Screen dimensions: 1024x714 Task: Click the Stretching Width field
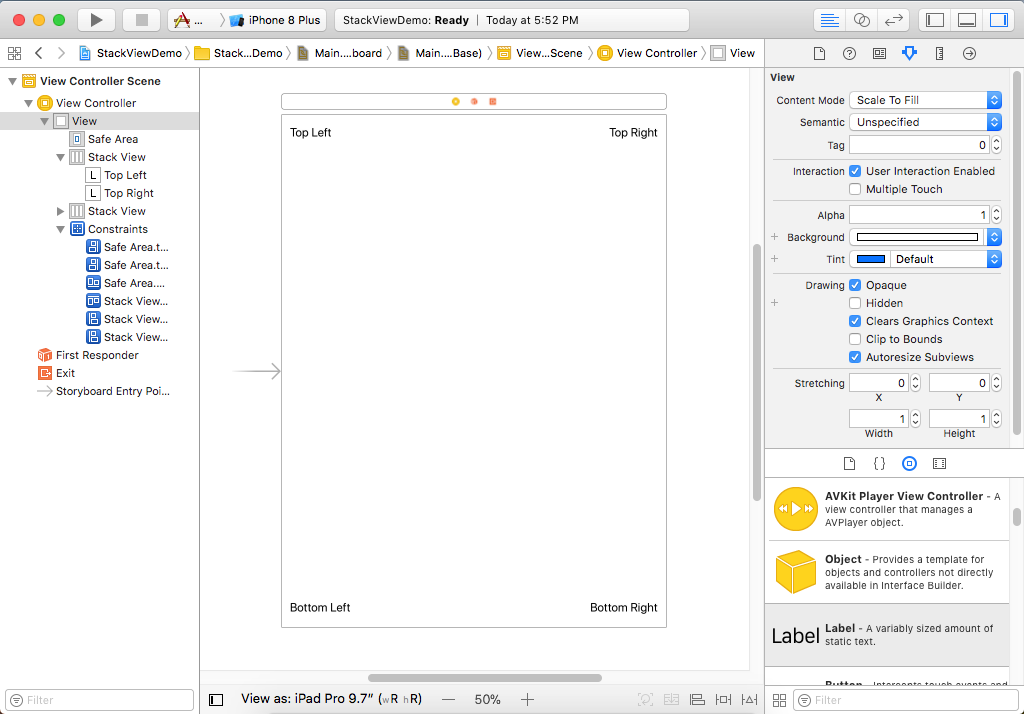879,419
